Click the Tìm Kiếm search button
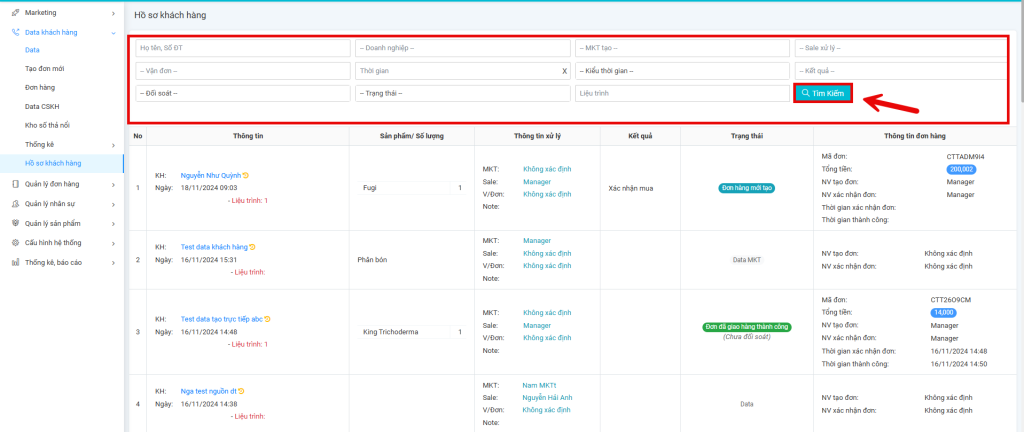Viewport: 1024px width, 432px height. pyautogui.click(x=822, y=93)
